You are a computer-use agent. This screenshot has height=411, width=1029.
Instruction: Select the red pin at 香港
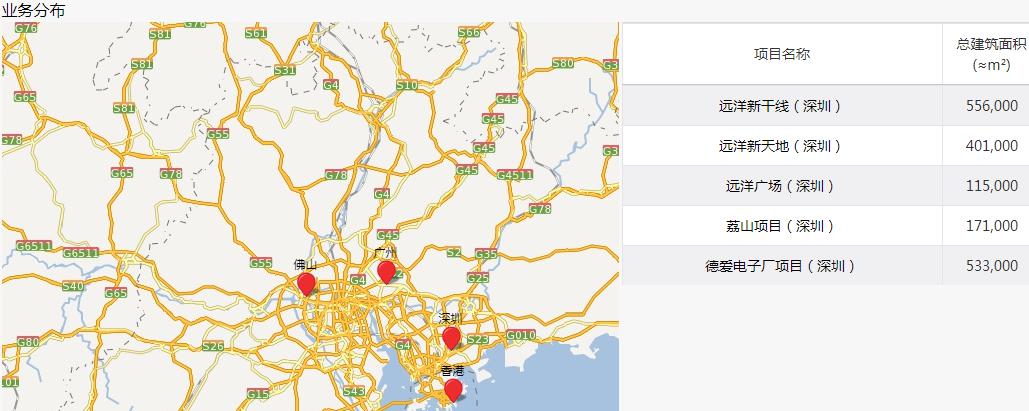point(453,390)
